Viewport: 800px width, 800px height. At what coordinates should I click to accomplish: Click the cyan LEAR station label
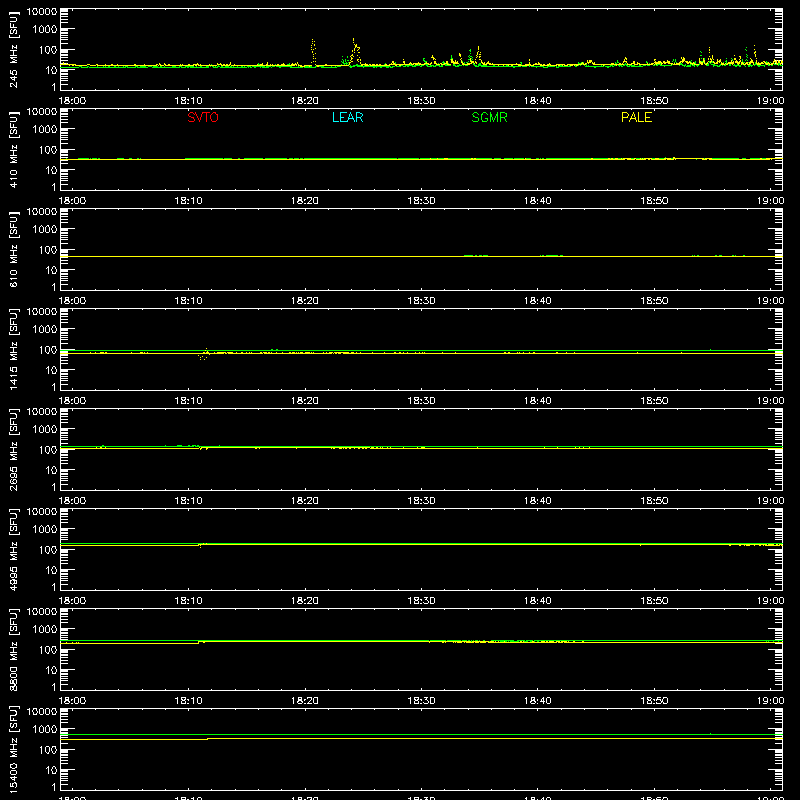(x=347, y=117)
